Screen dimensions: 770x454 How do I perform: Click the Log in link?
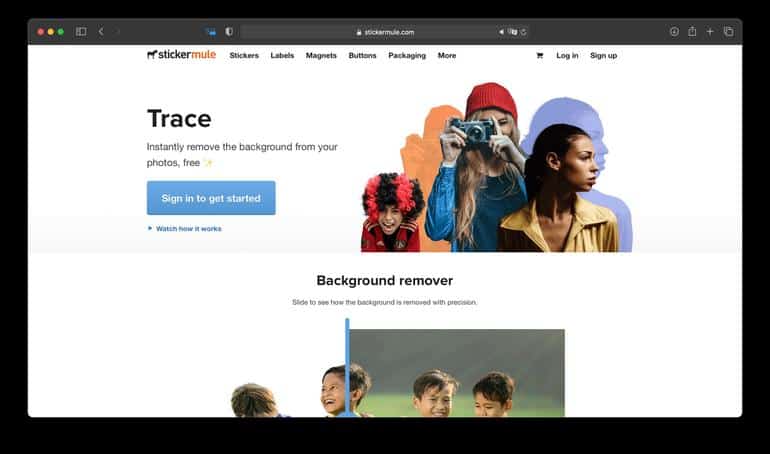pyautogui.click(x=567, y=56)
